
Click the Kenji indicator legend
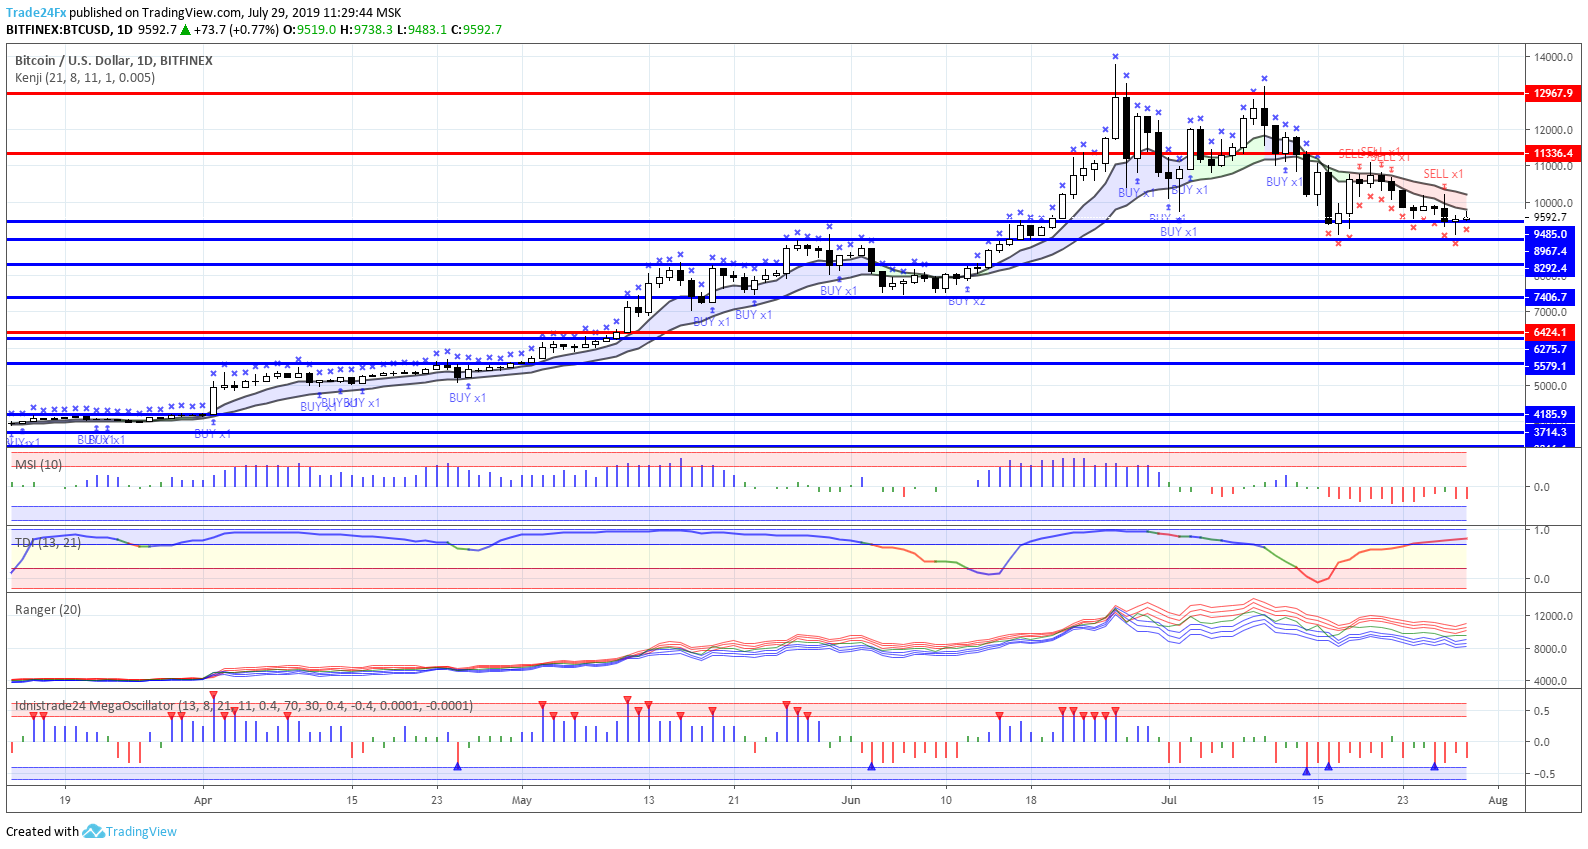click(x=85, y=78)
